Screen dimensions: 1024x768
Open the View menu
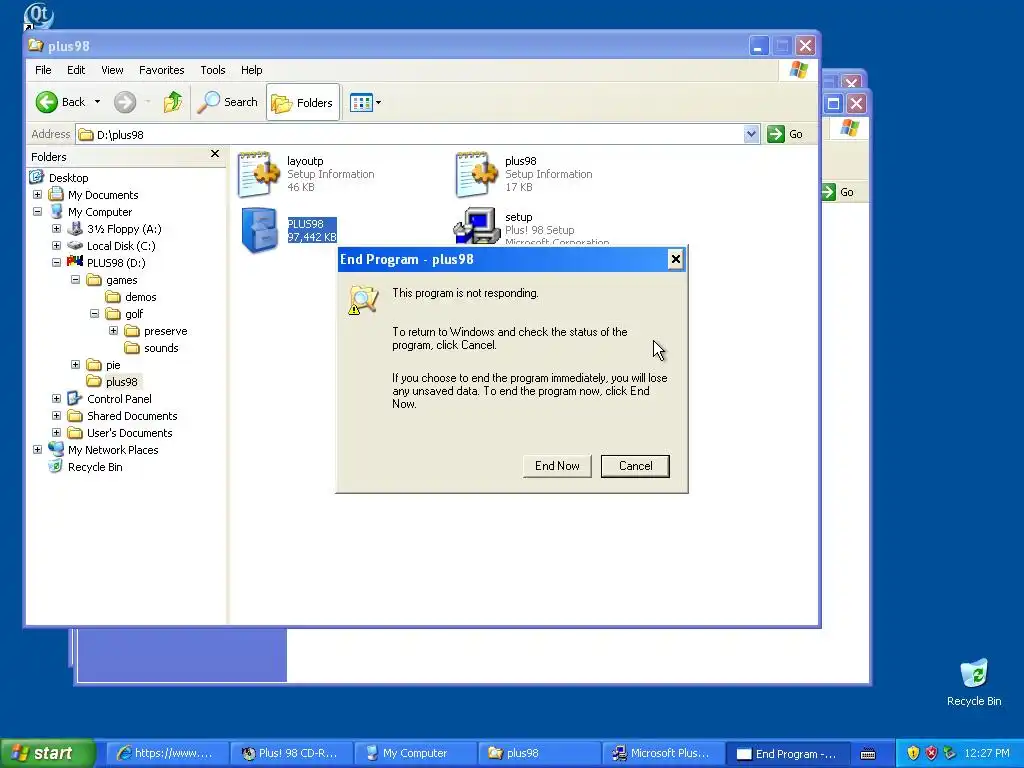tap(112, 70)
